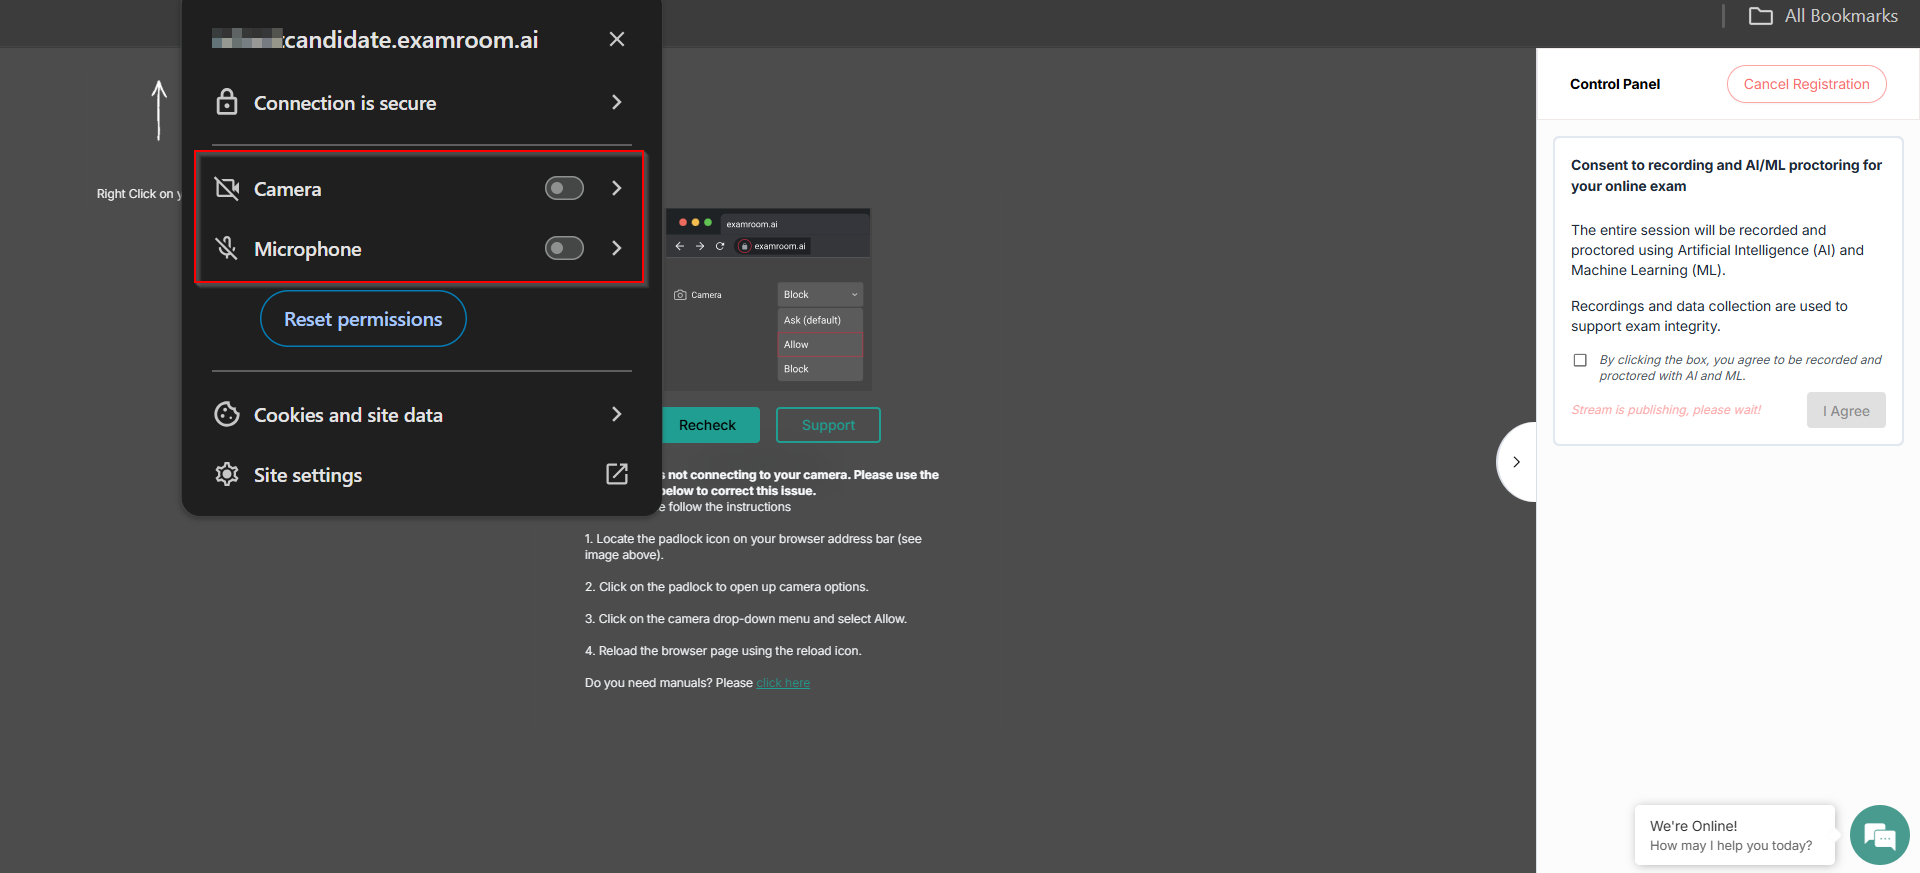
Task: Select the Connection is secure label
Action: 345,103
